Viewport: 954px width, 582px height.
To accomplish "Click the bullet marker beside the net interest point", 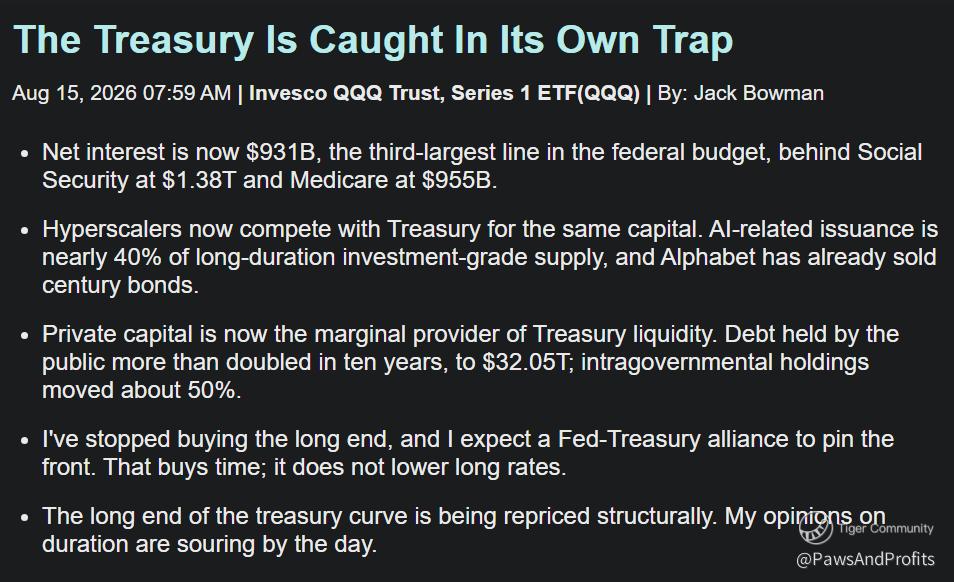I will coord(24,153).
